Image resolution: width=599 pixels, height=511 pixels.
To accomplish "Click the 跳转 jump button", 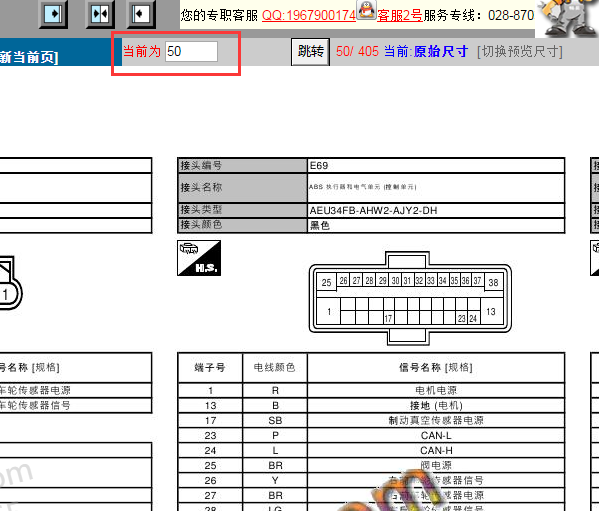I will 311,52.
